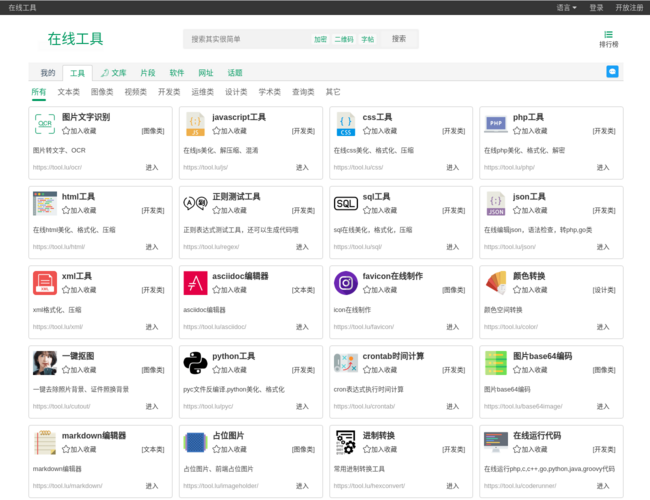Click the 在线运行代码 monitor icon

click(496, 442)
